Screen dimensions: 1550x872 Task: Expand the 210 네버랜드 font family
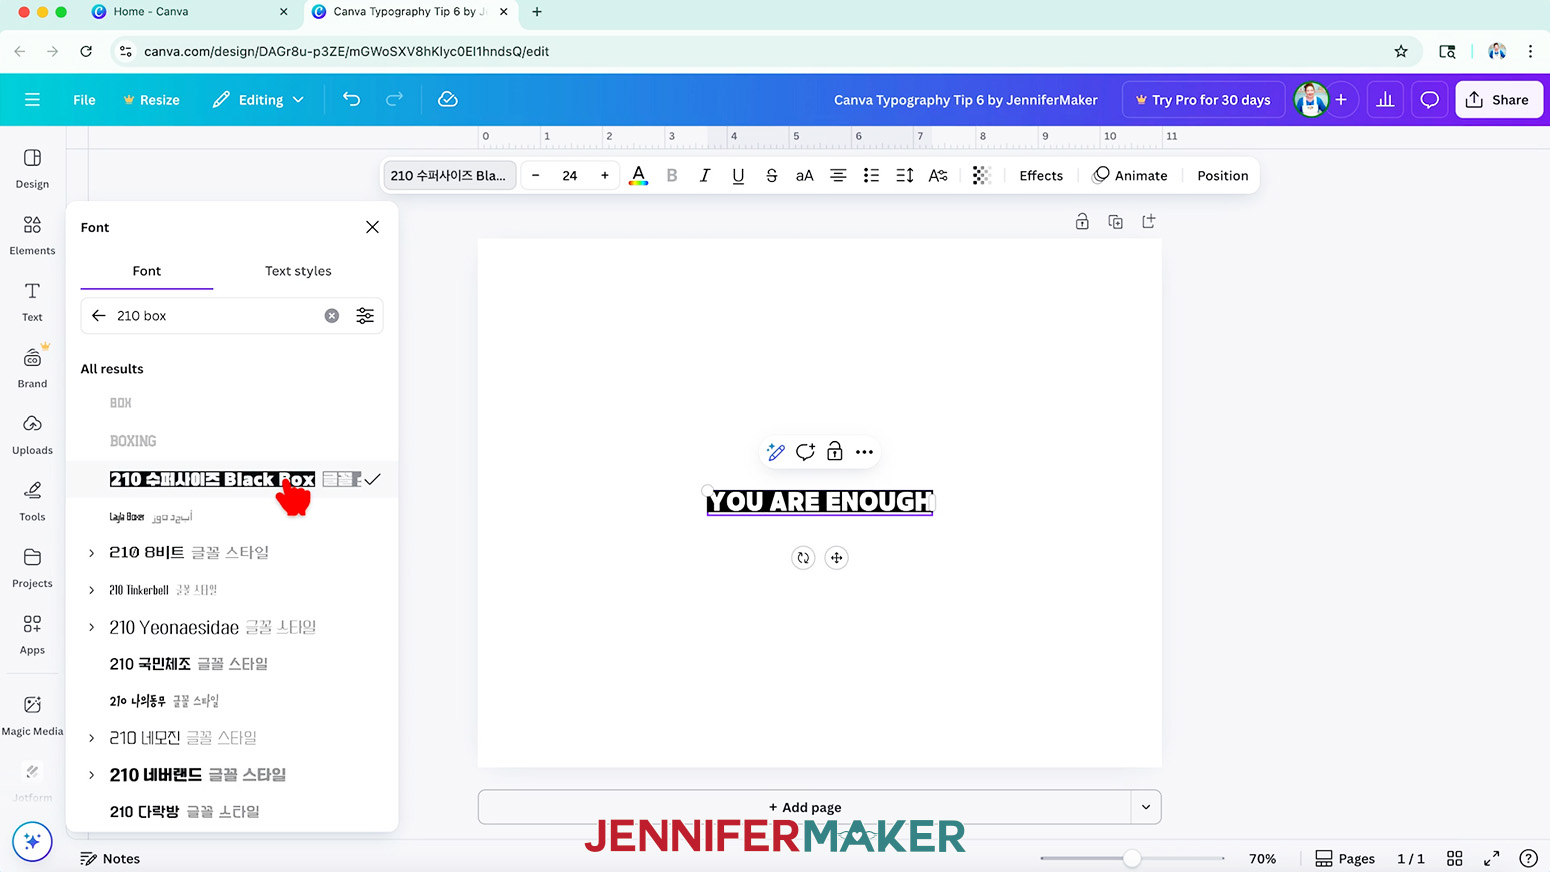91,775
